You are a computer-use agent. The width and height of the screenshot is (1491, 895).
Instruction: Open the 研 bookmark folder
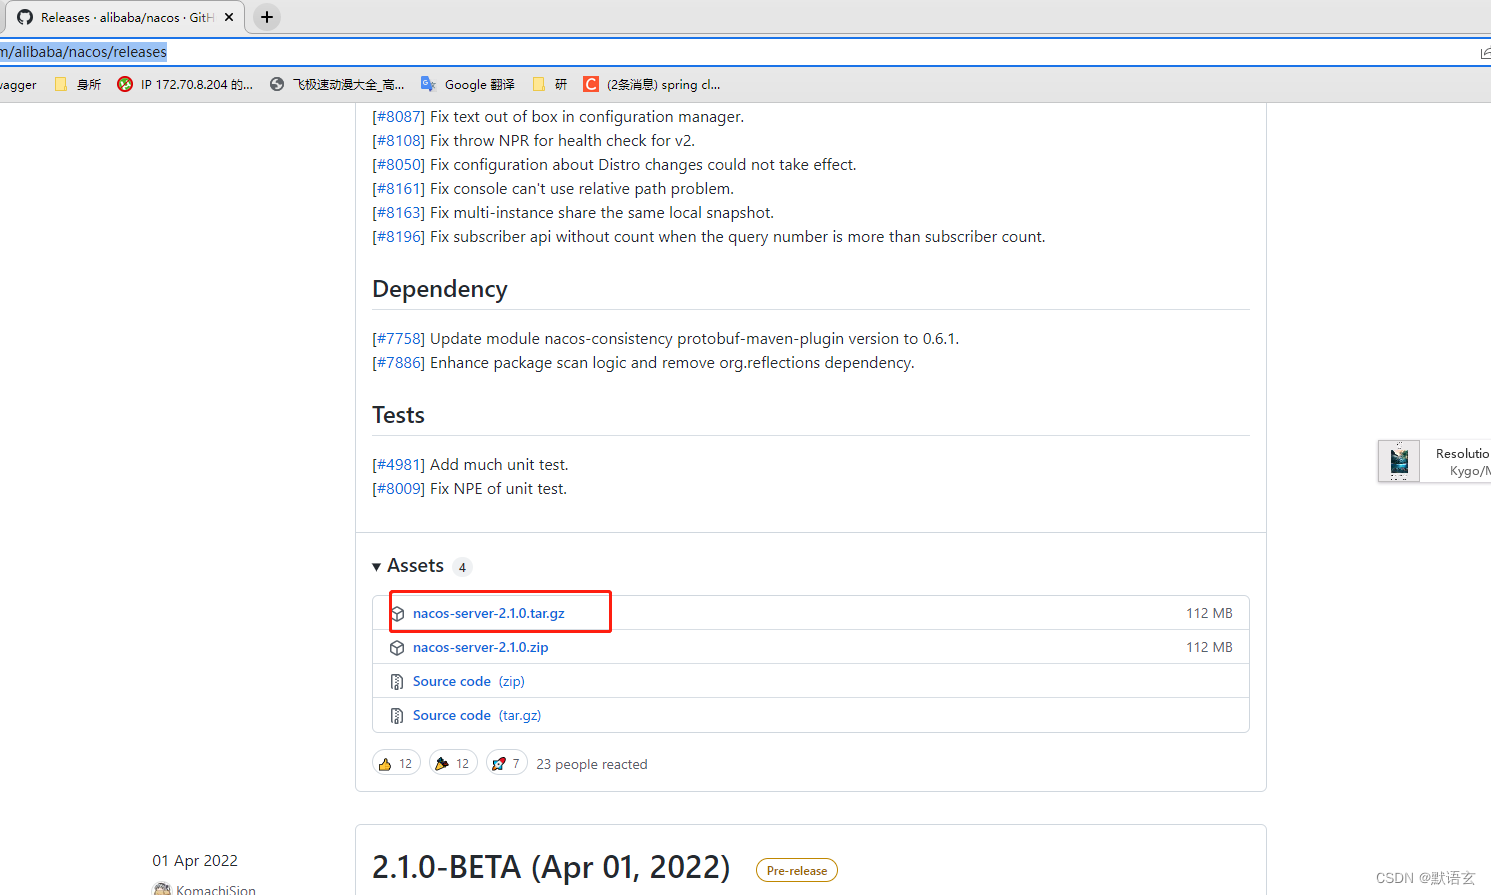click(x=550, y=85)
